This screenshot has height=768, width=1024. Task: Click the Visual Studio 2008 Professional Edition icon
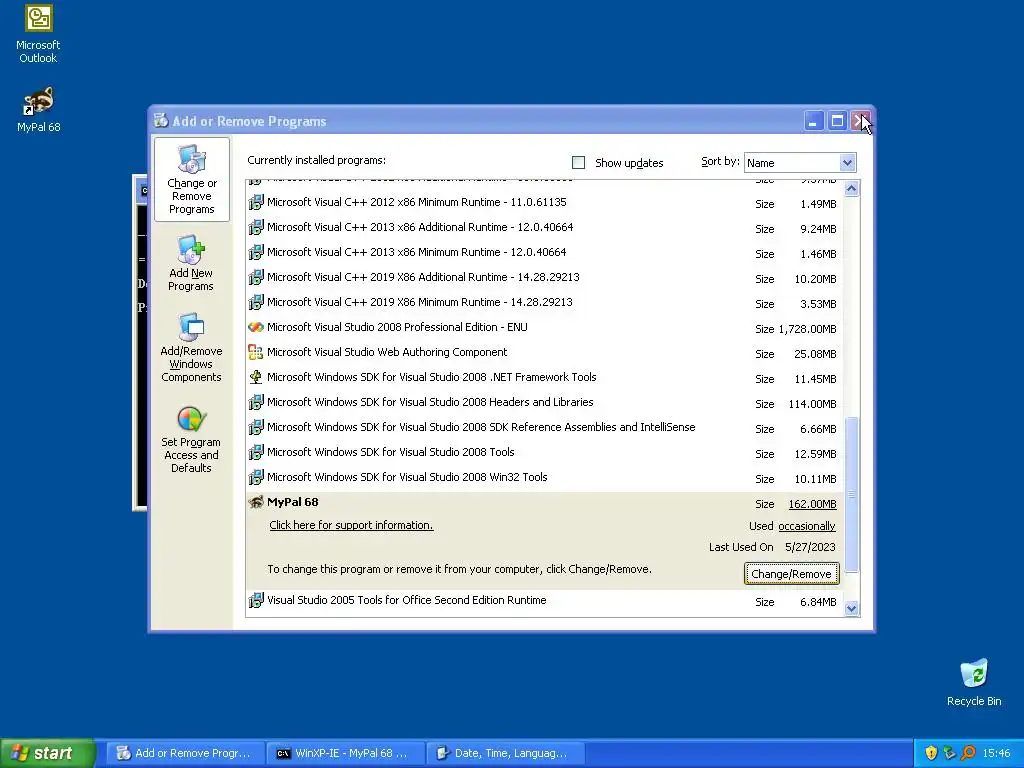(x=256, y=327)
